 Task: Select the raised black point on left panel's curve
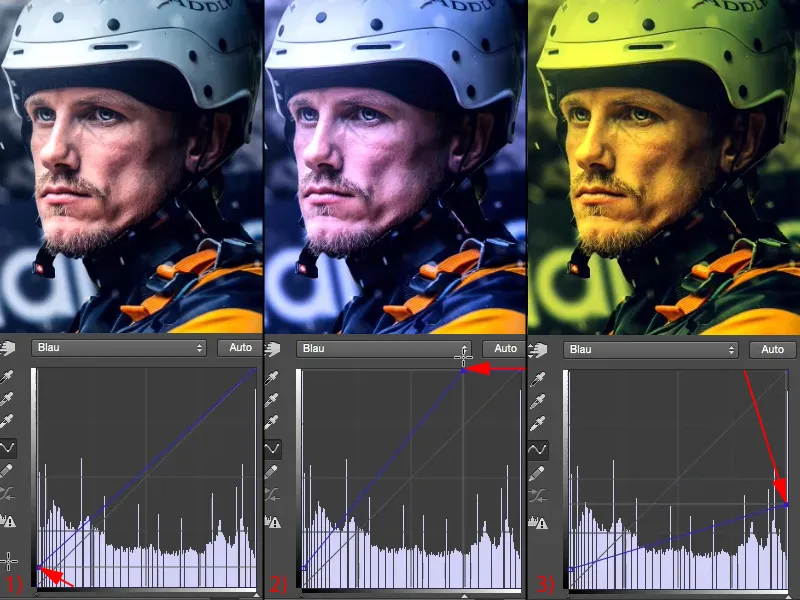pyautogui.click(x=38, y=567)
